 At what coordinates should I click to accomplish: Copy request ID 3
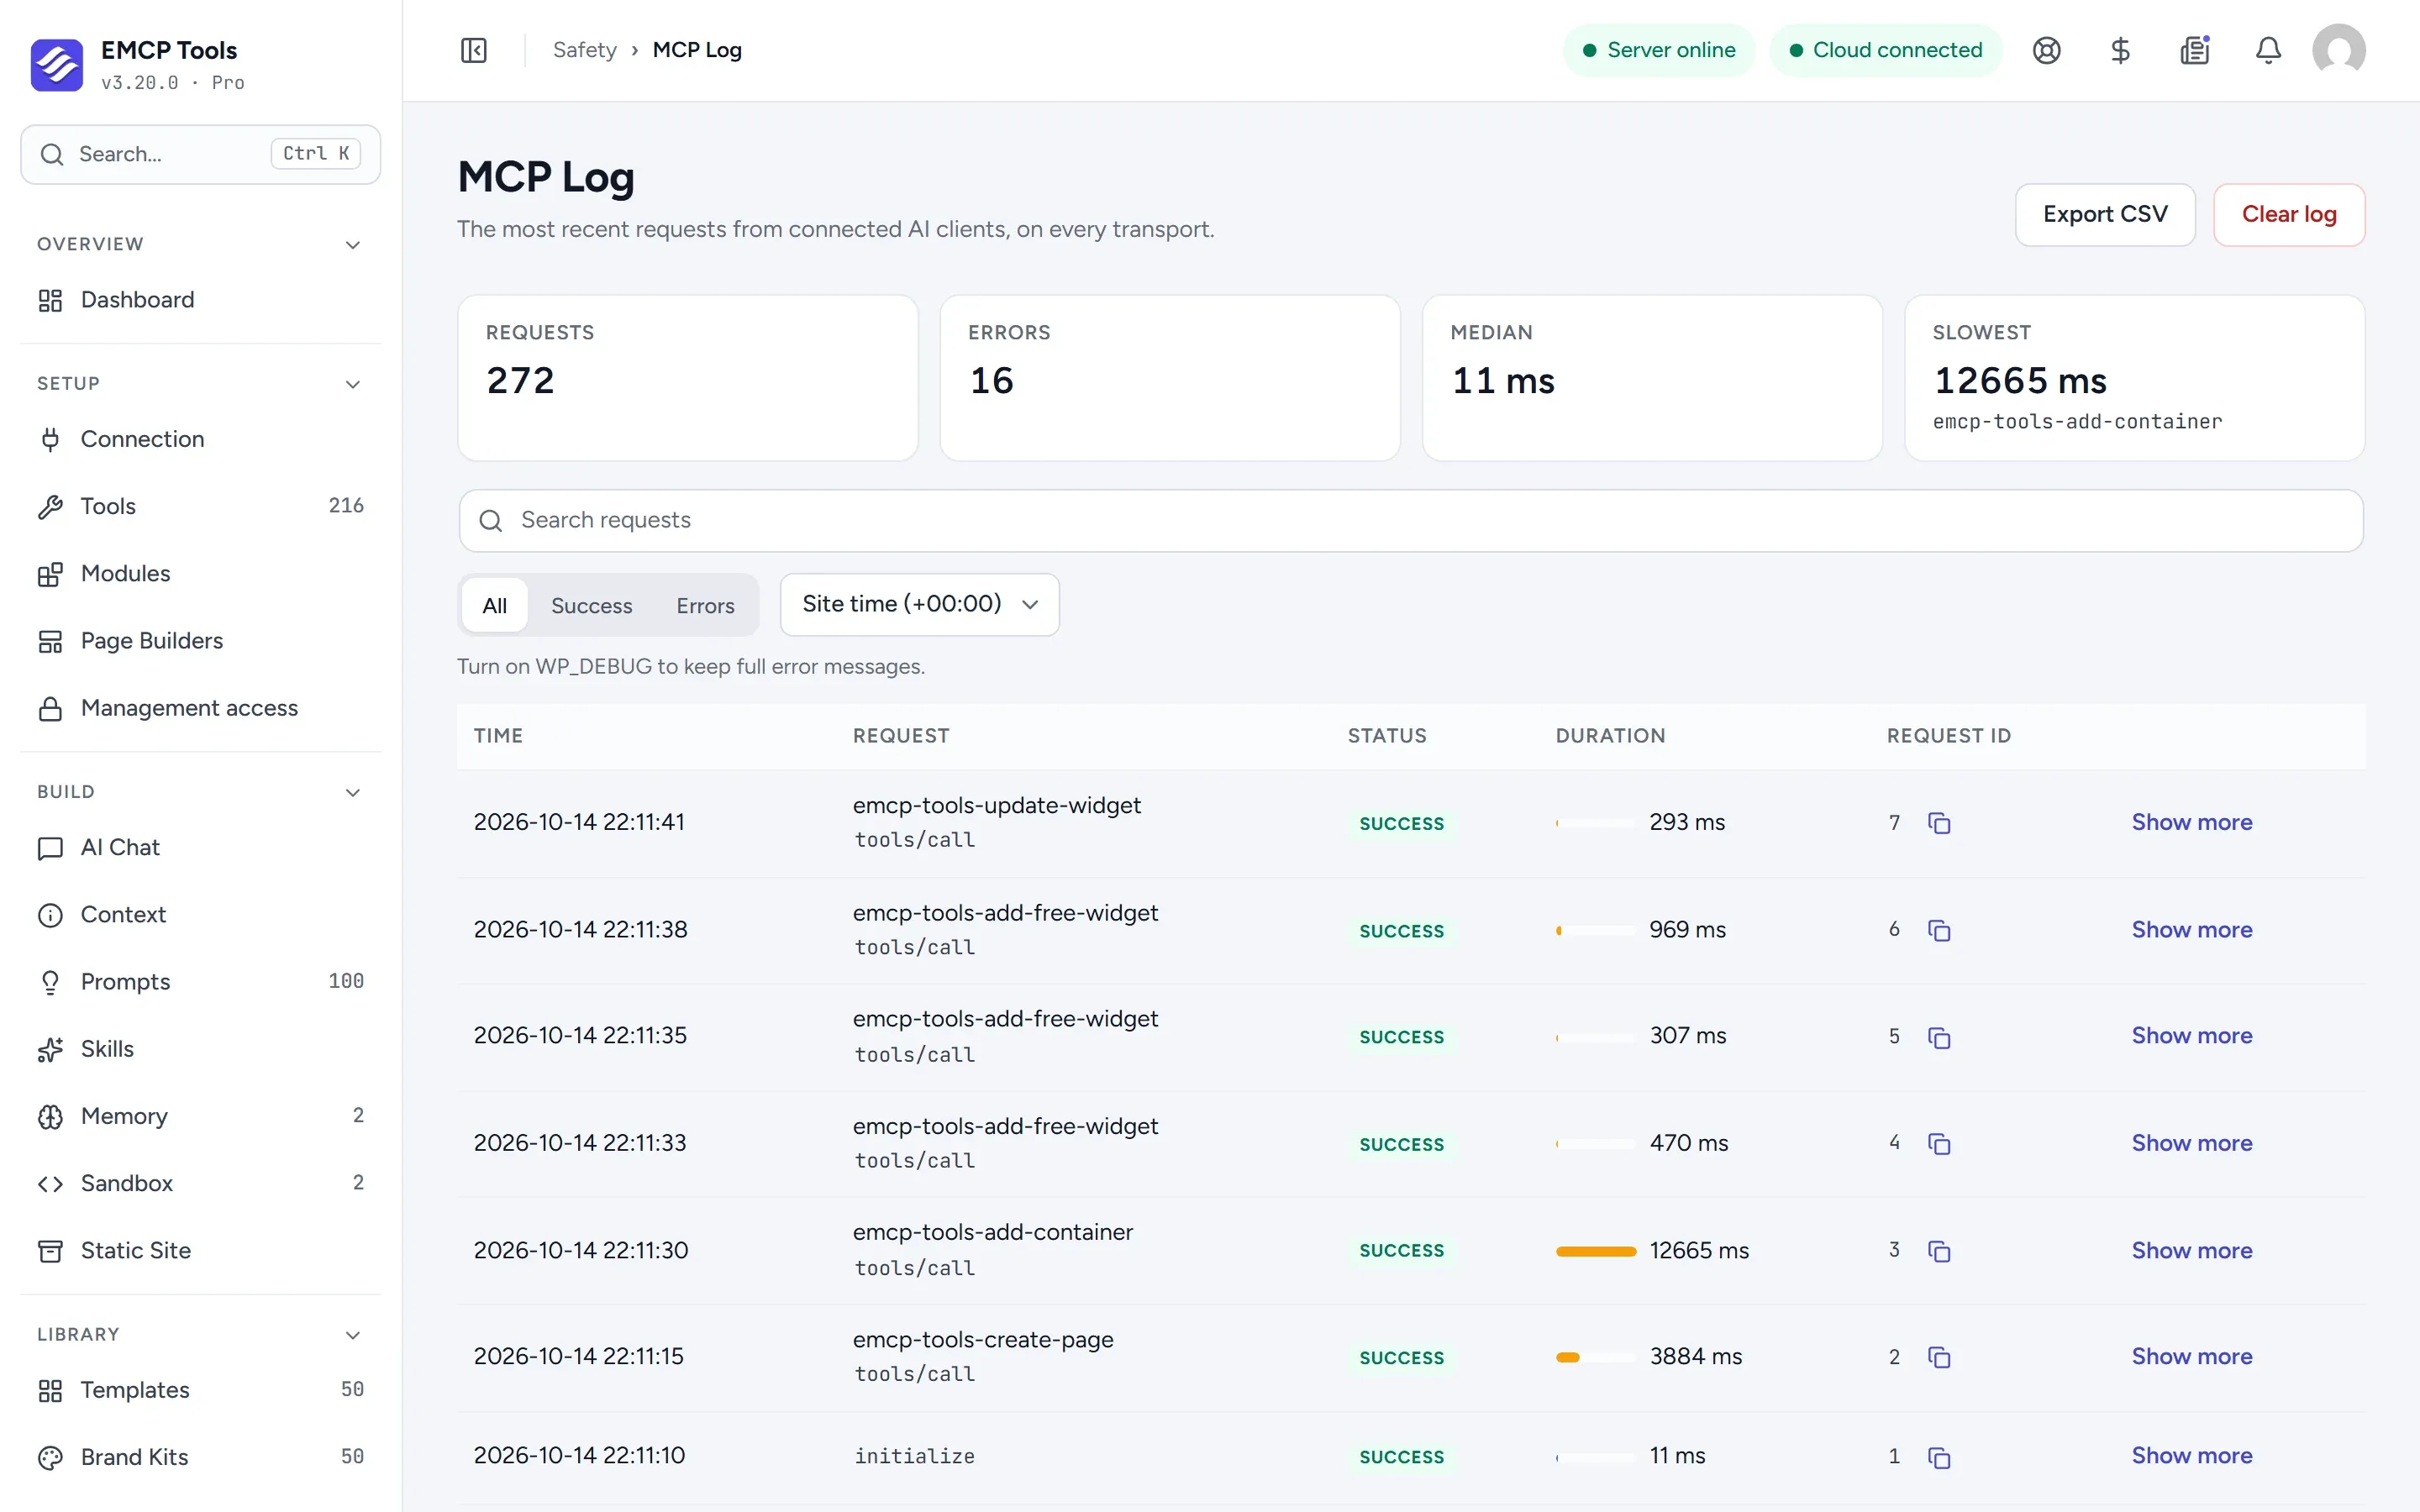tap(1939, 1251)
